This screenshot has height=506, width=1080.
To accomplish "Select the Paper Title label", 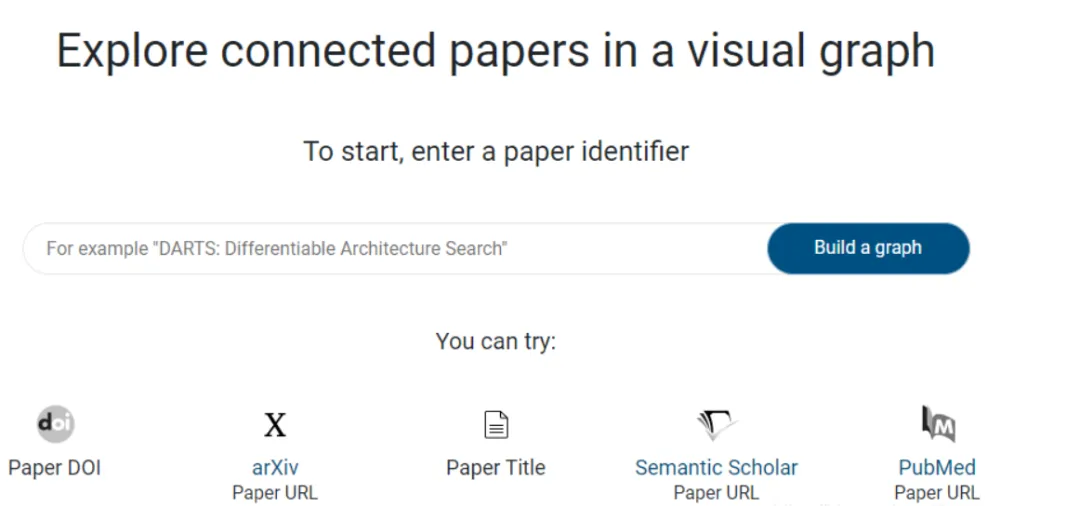I will [x=496, y=468].
